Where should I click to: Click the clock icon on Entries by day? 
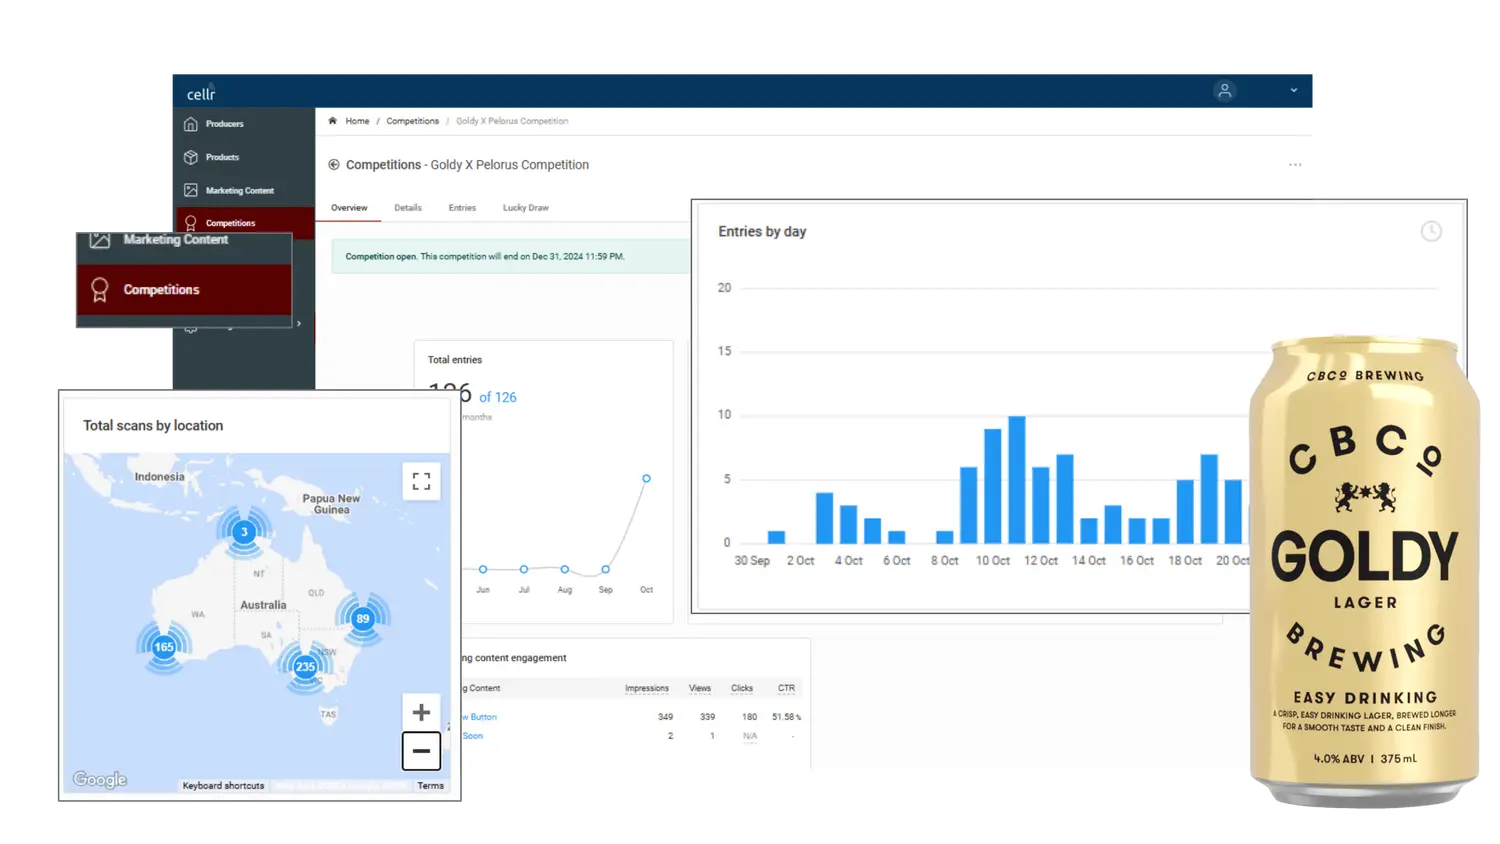1431,232
